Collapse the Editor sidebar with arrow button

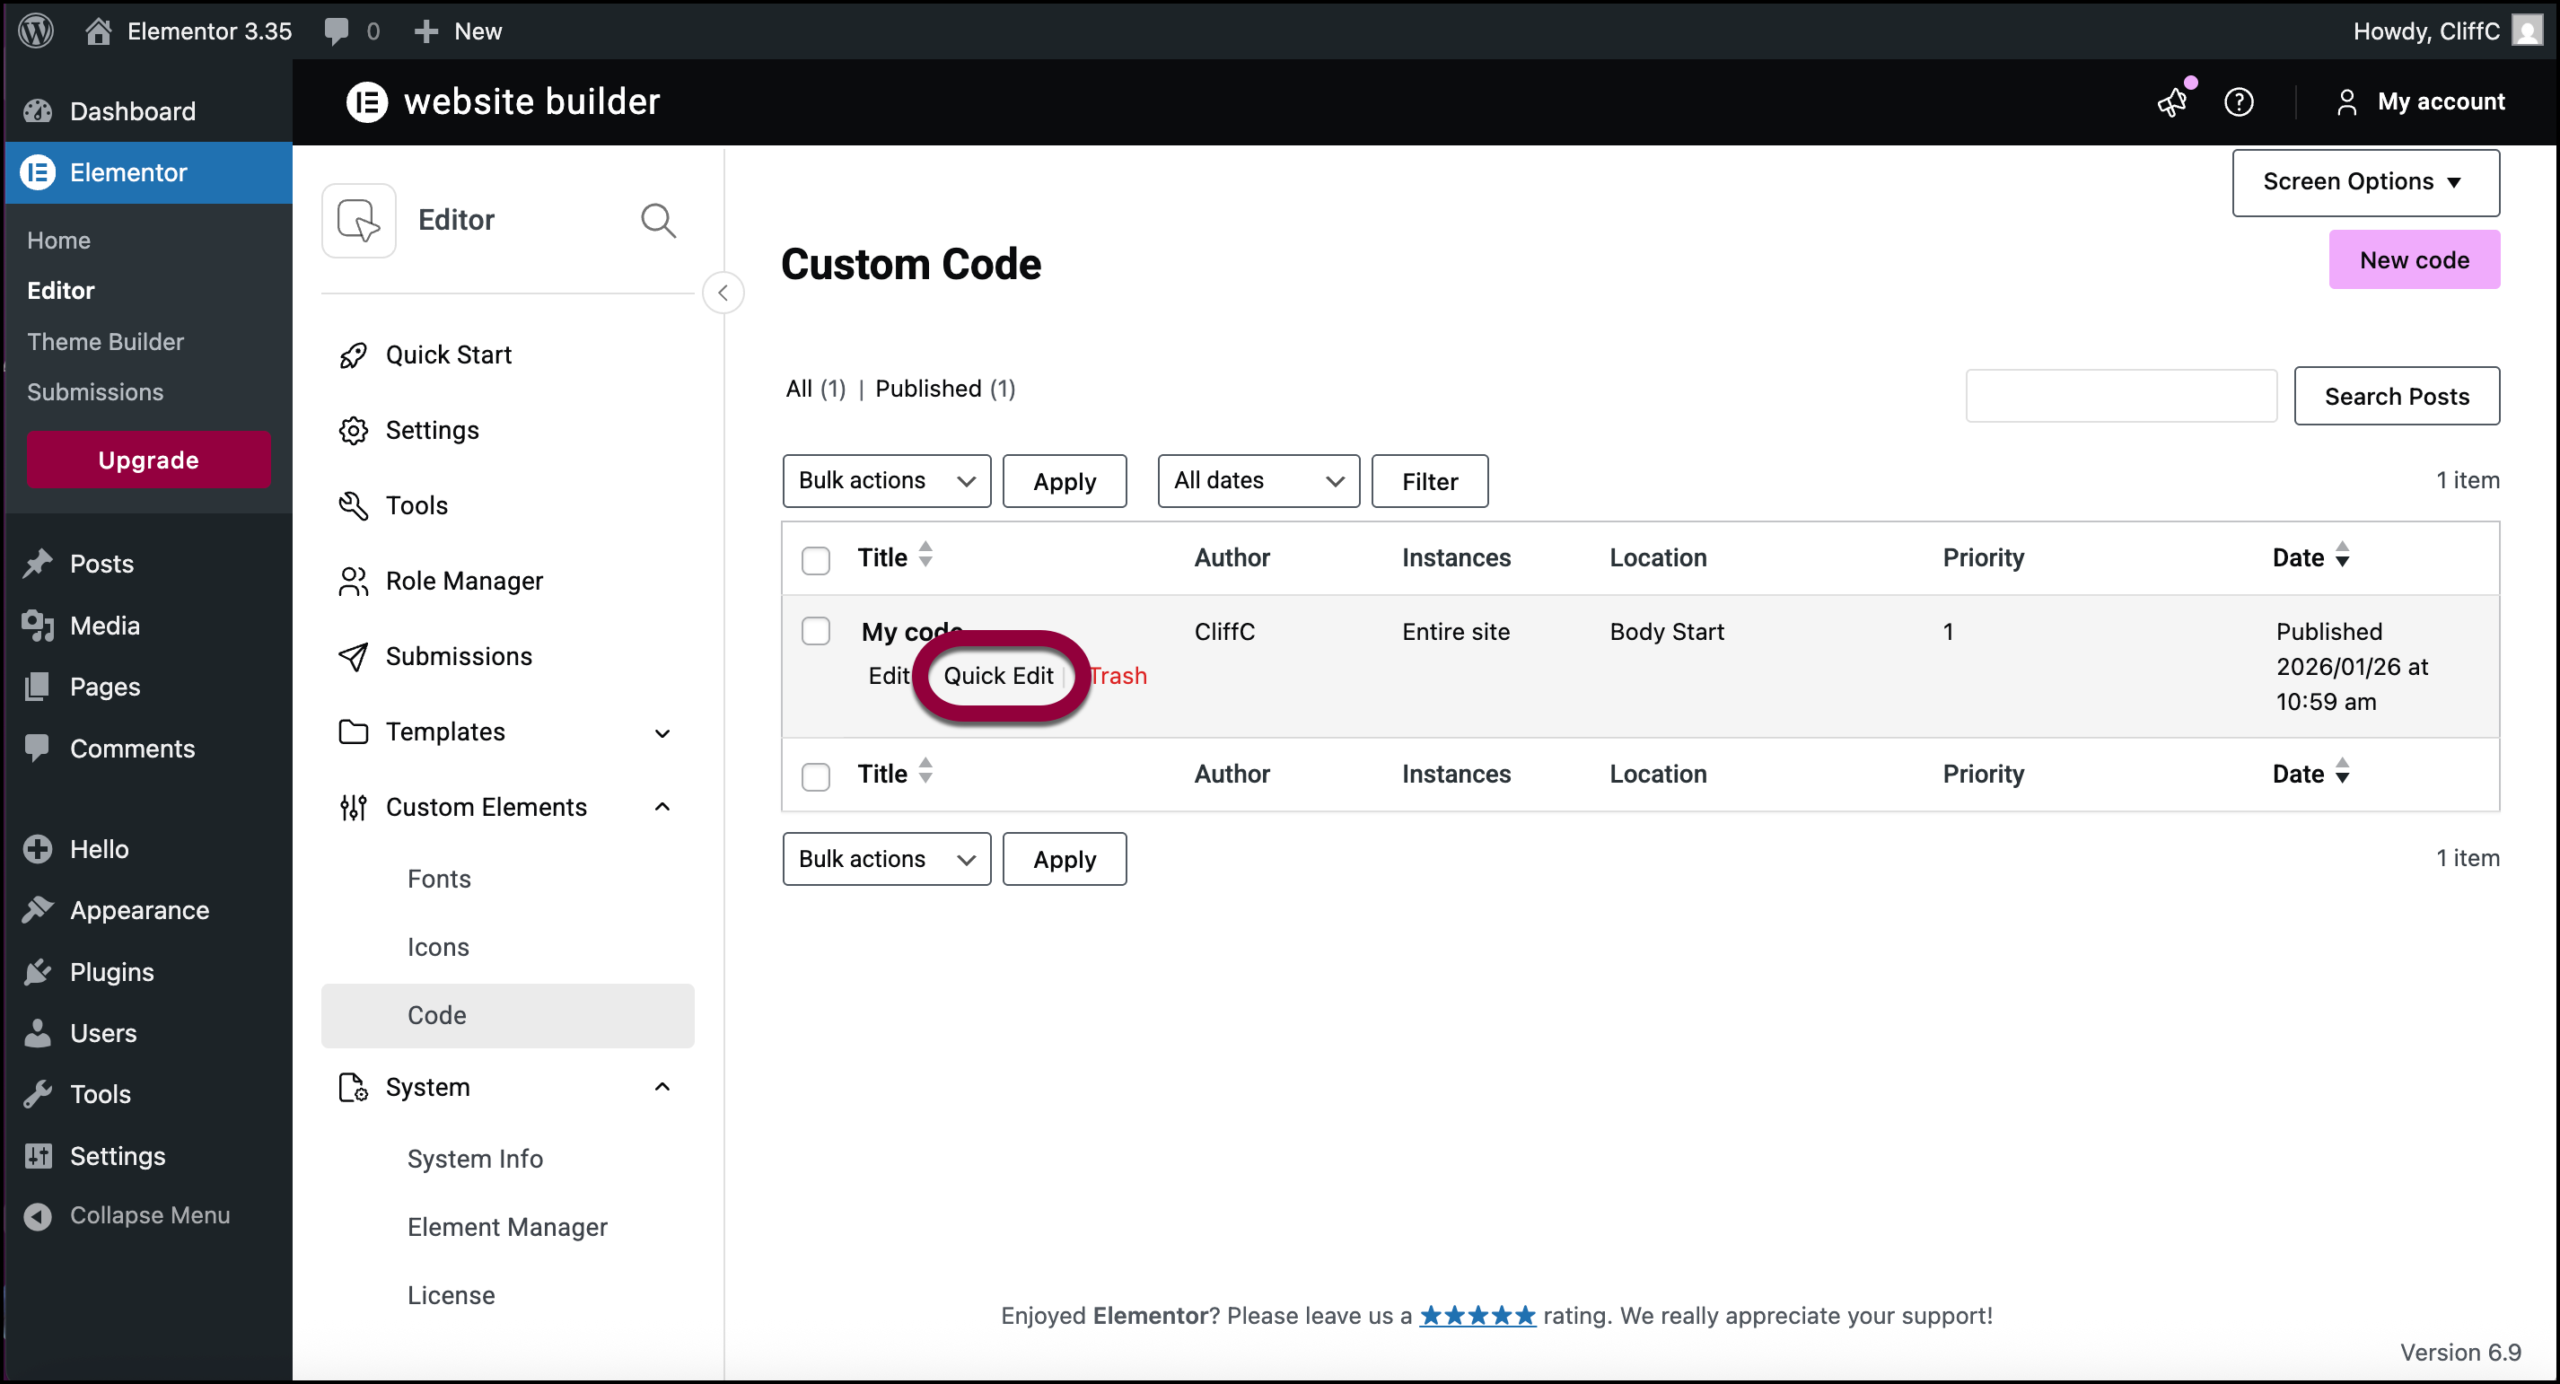[x=723, y=293]
